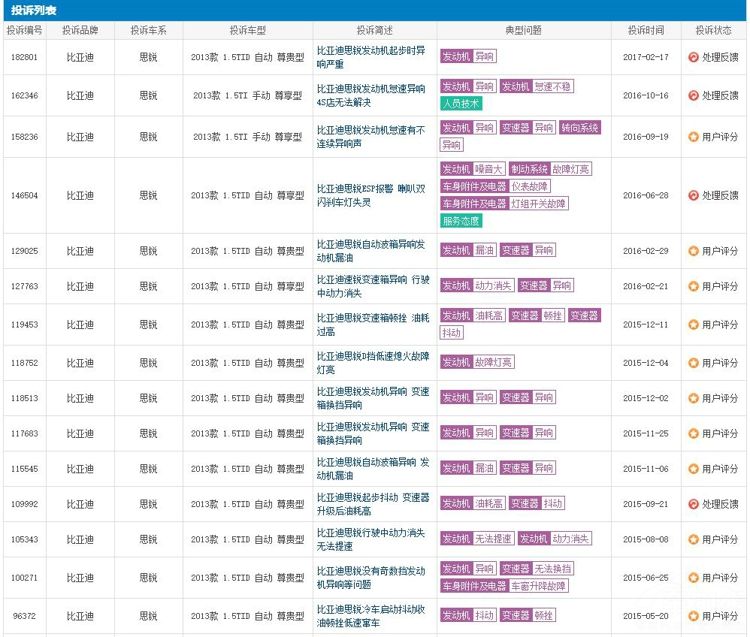This screenshot has width=750, height=637.
Task: Open complaint 比亚迪思锐冷车启动抖动收油顿挫低速窜车
Action: click(x=371, y=616)
